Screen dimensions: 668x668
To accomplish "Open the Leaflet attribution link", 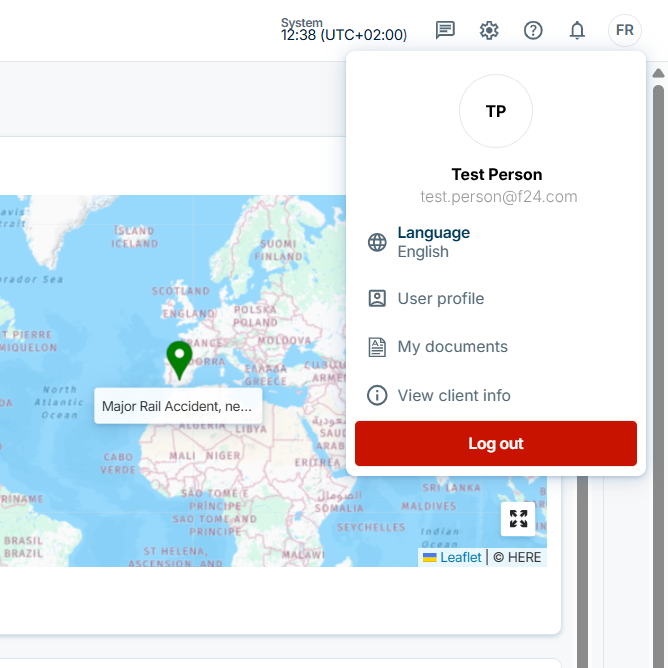I will point(461,557).
